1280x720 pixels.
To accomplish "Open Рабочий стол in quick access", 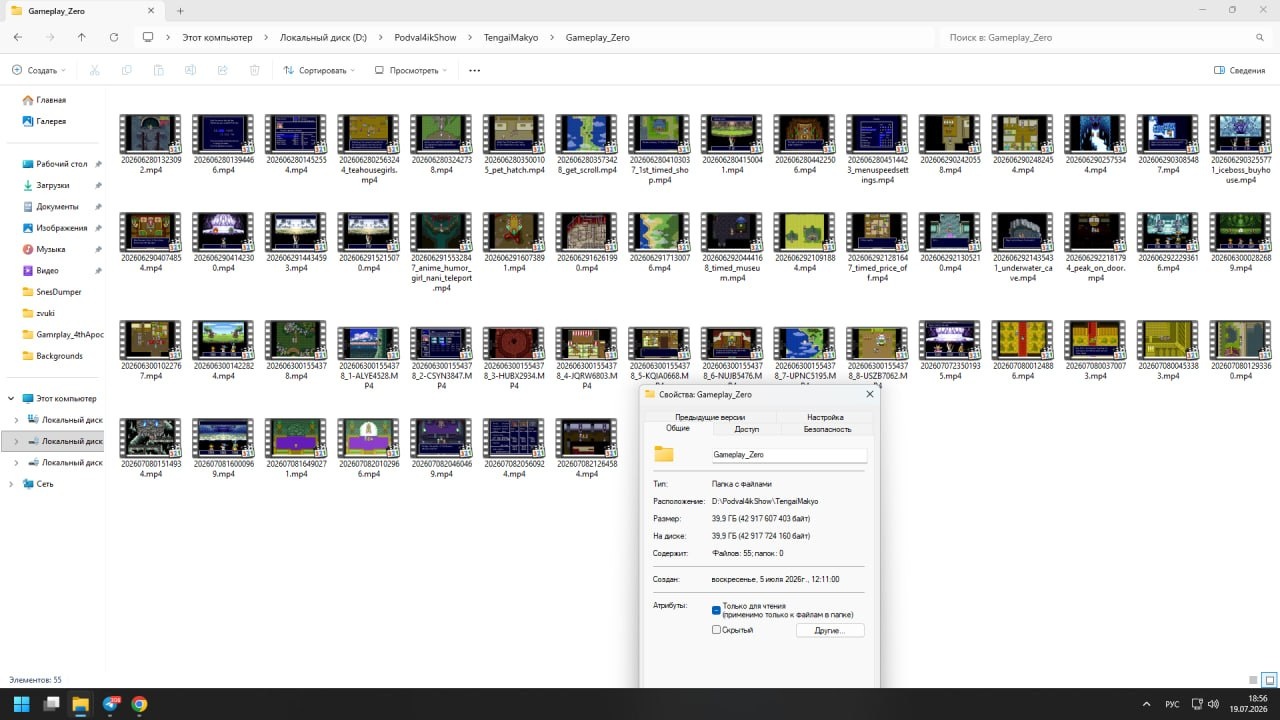I will (62, 164).
